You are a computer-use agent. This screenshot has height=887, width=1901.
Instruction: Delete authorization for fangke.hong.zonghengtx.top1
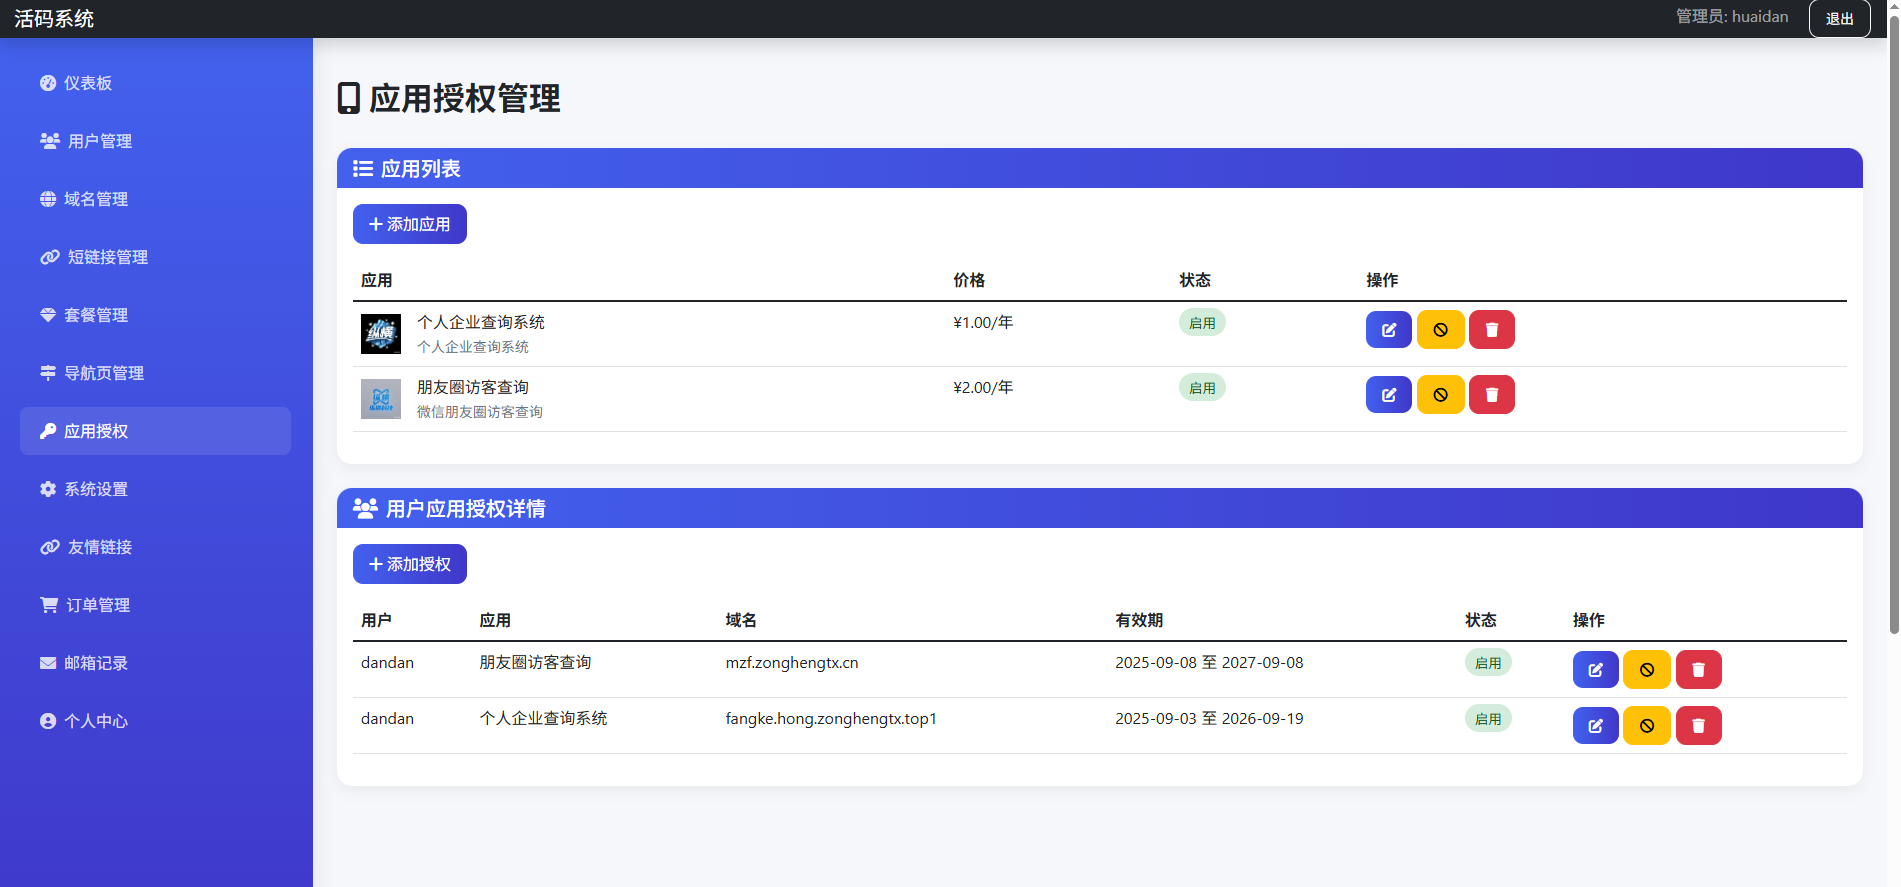click(x=1698, y=726)
